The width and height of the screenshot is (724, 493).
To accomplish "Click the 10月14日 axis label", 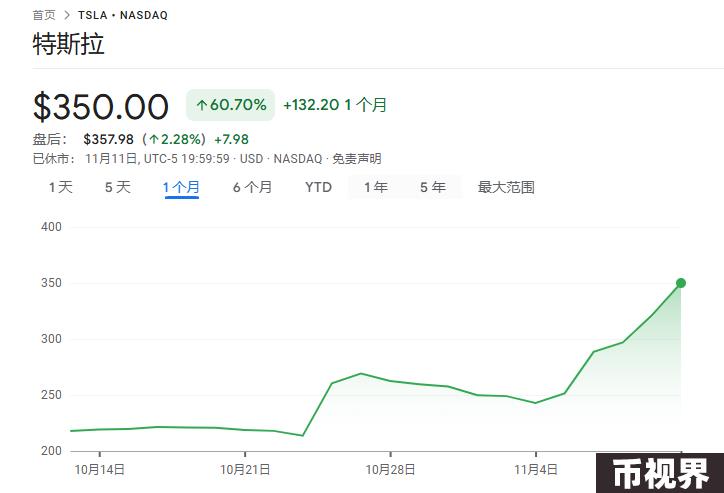I will [x=100, y=469].
